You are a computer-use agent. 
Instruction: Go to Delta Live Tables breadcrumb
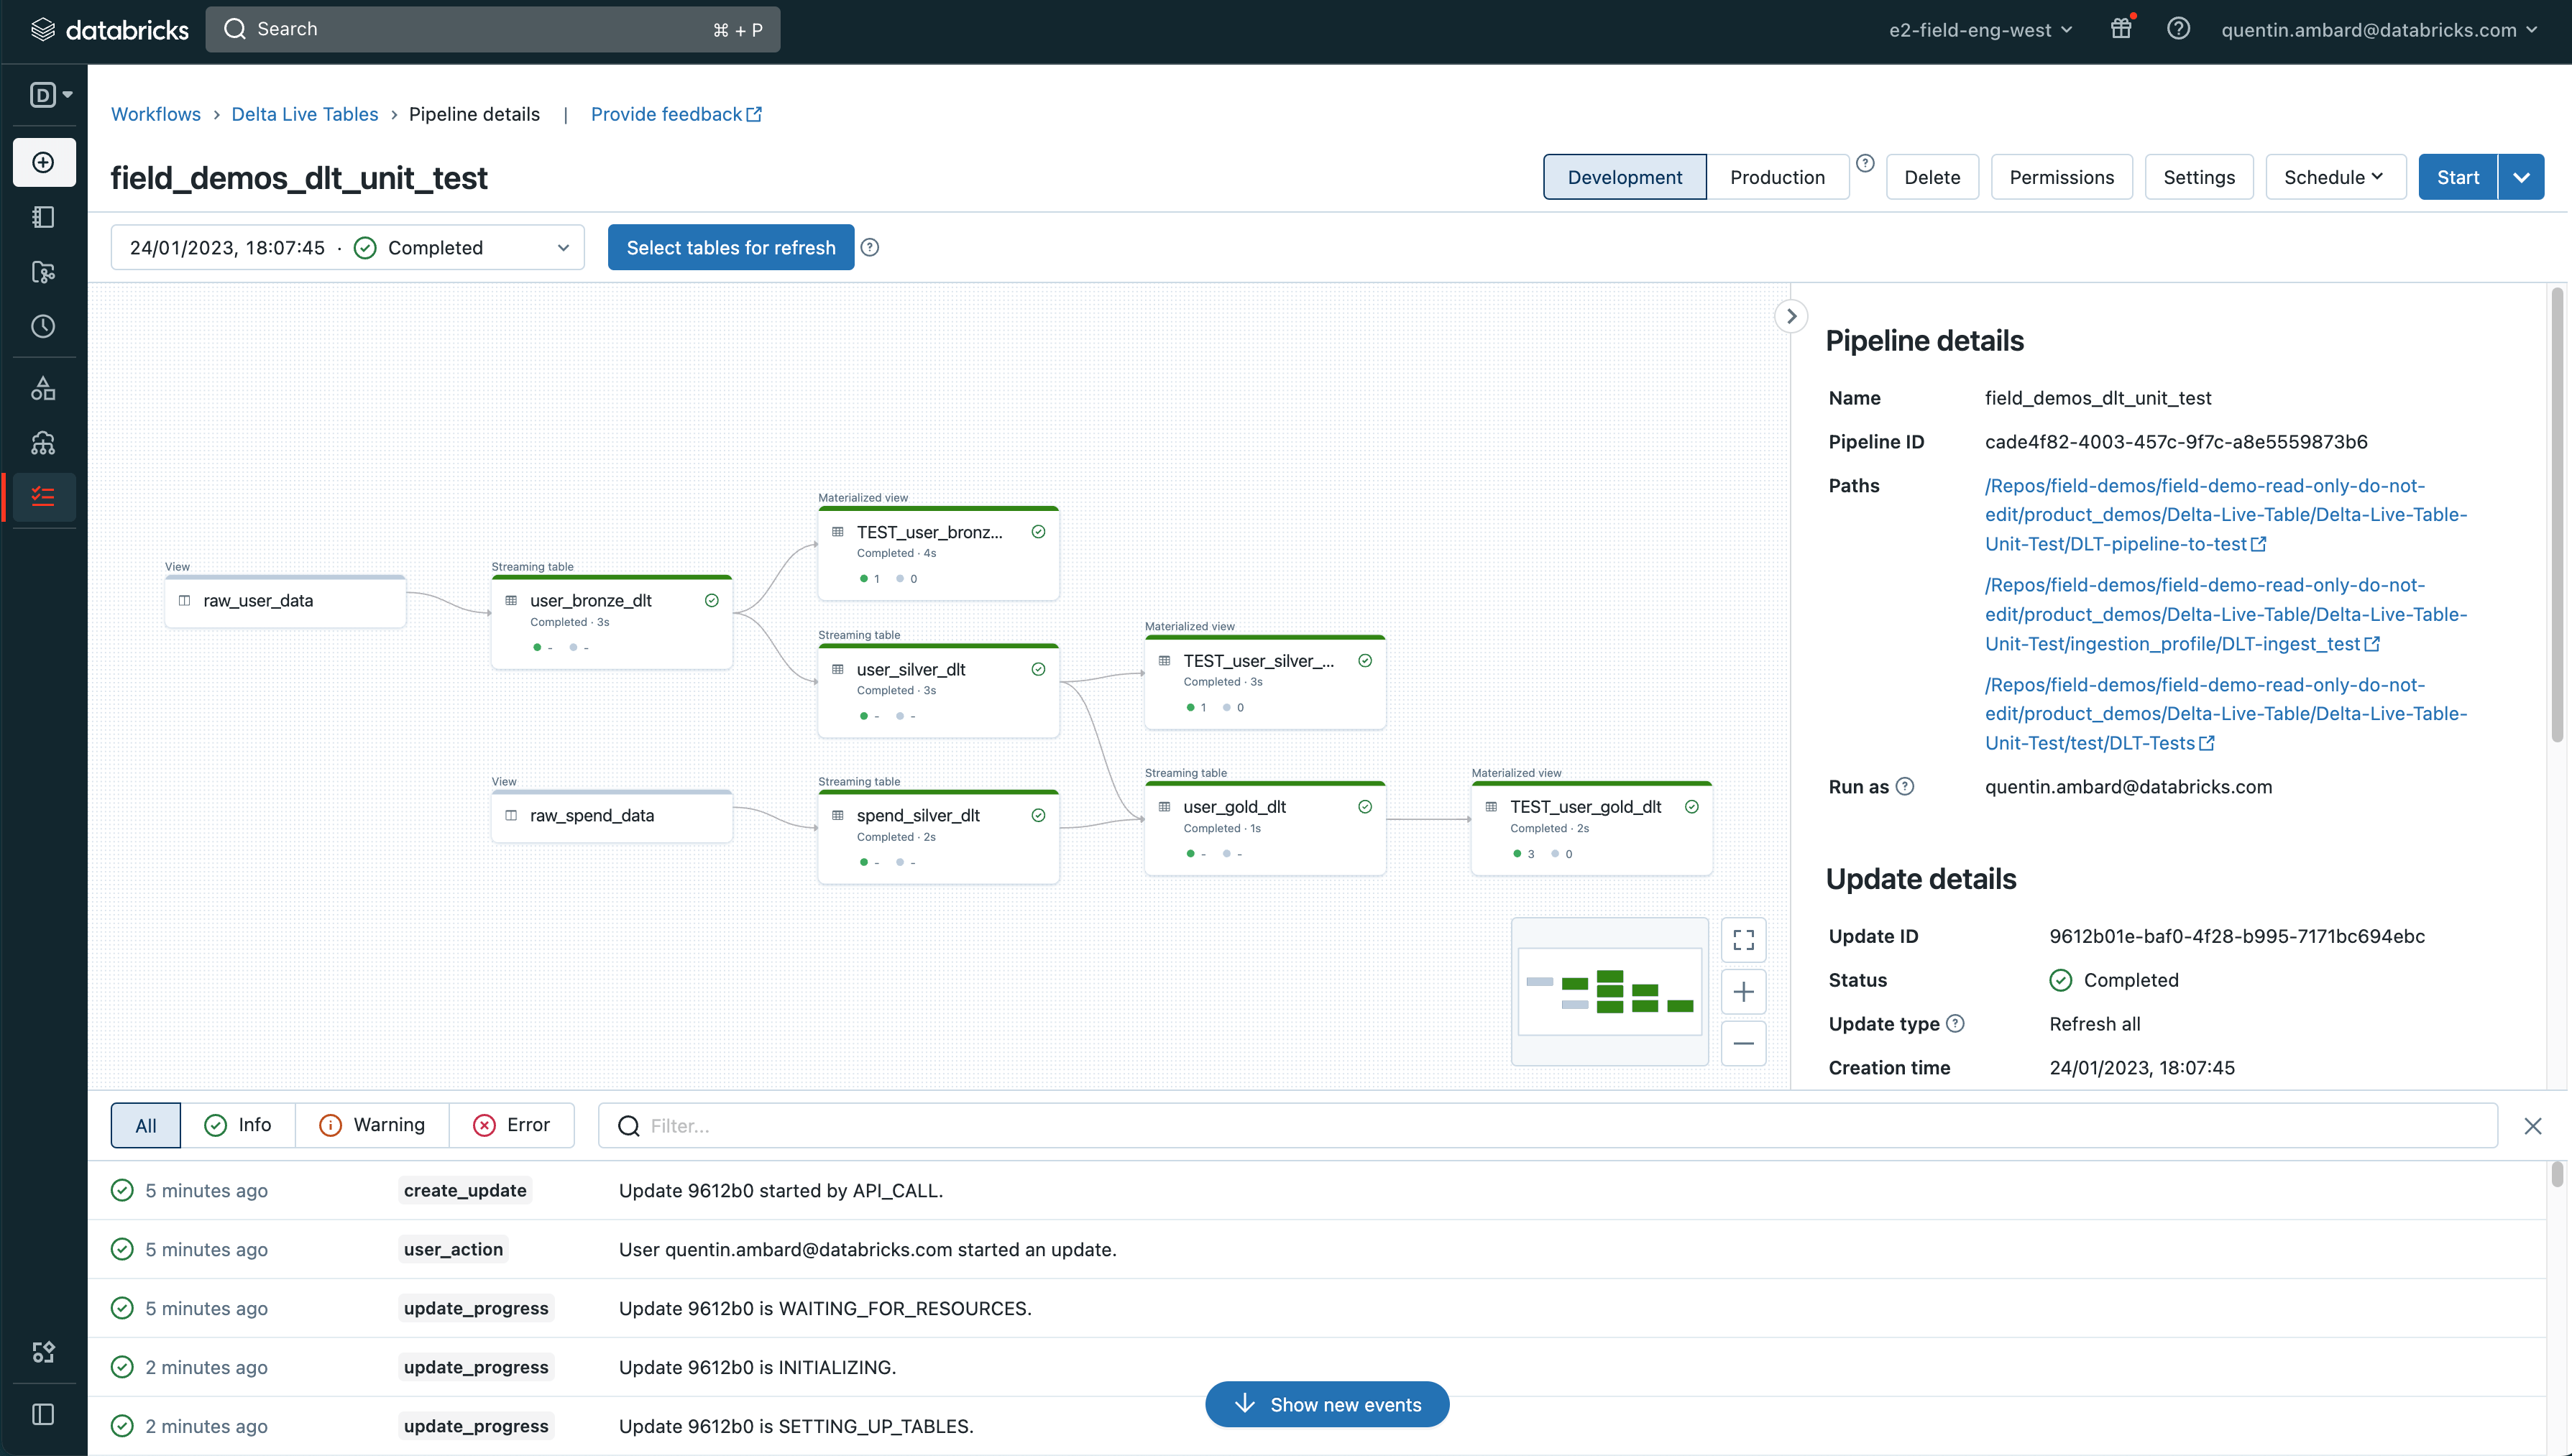tap(304, 114)
